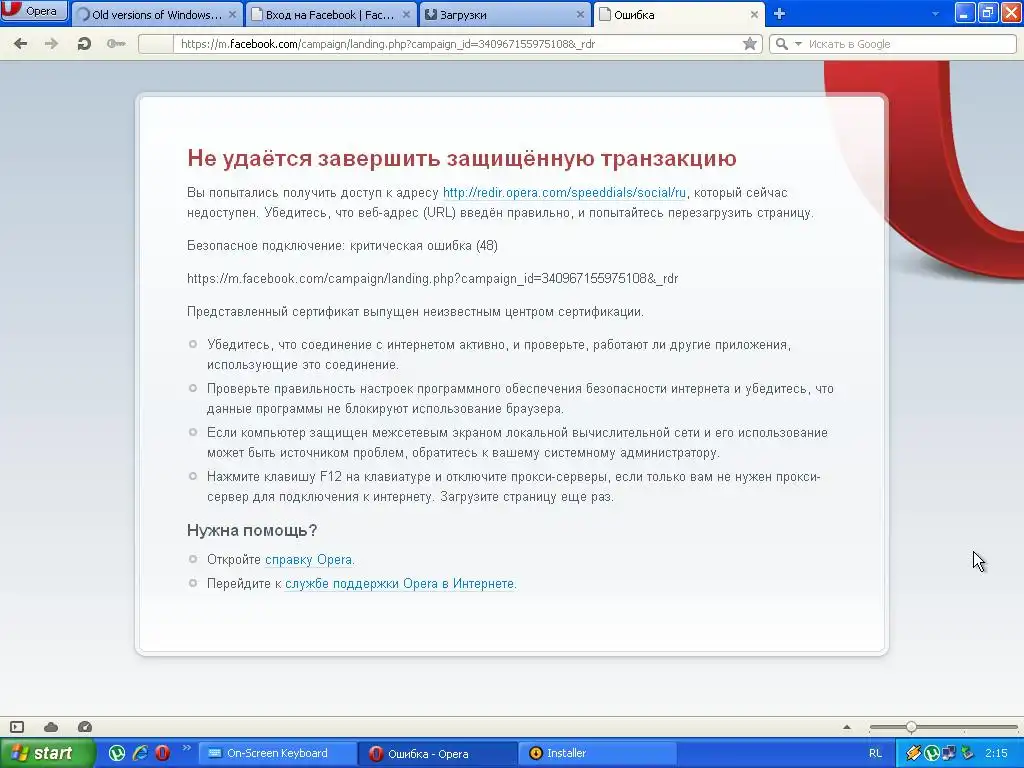
Task: Switch to the Old versions of Windows tab
Action: click(157, 14)
